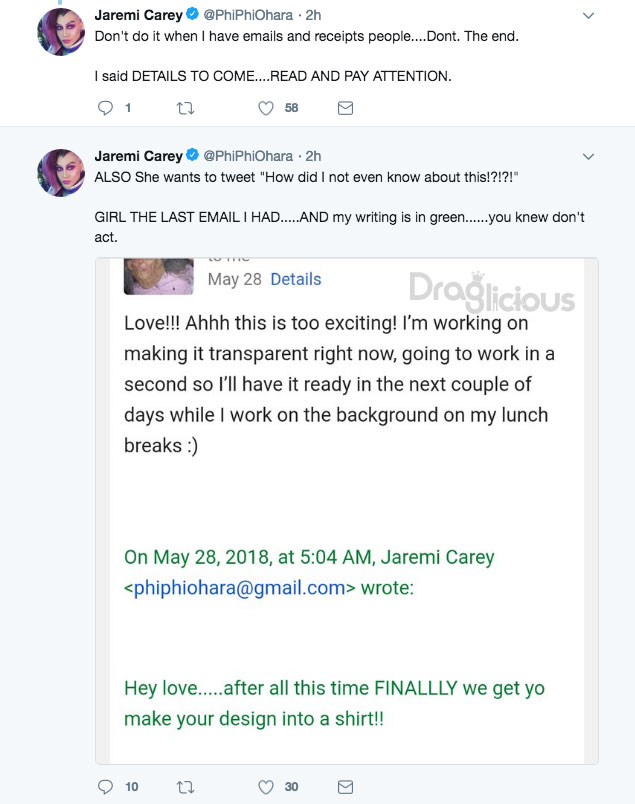
Task: Like the first tweet with 58 likes
Action: 266,108
